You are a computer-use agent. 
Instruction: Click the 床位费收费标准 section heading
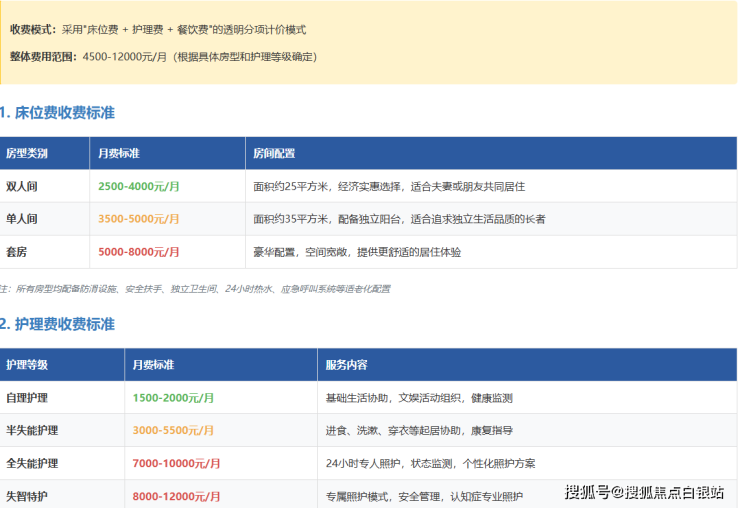pyautogui.click(x=58, y=113)
